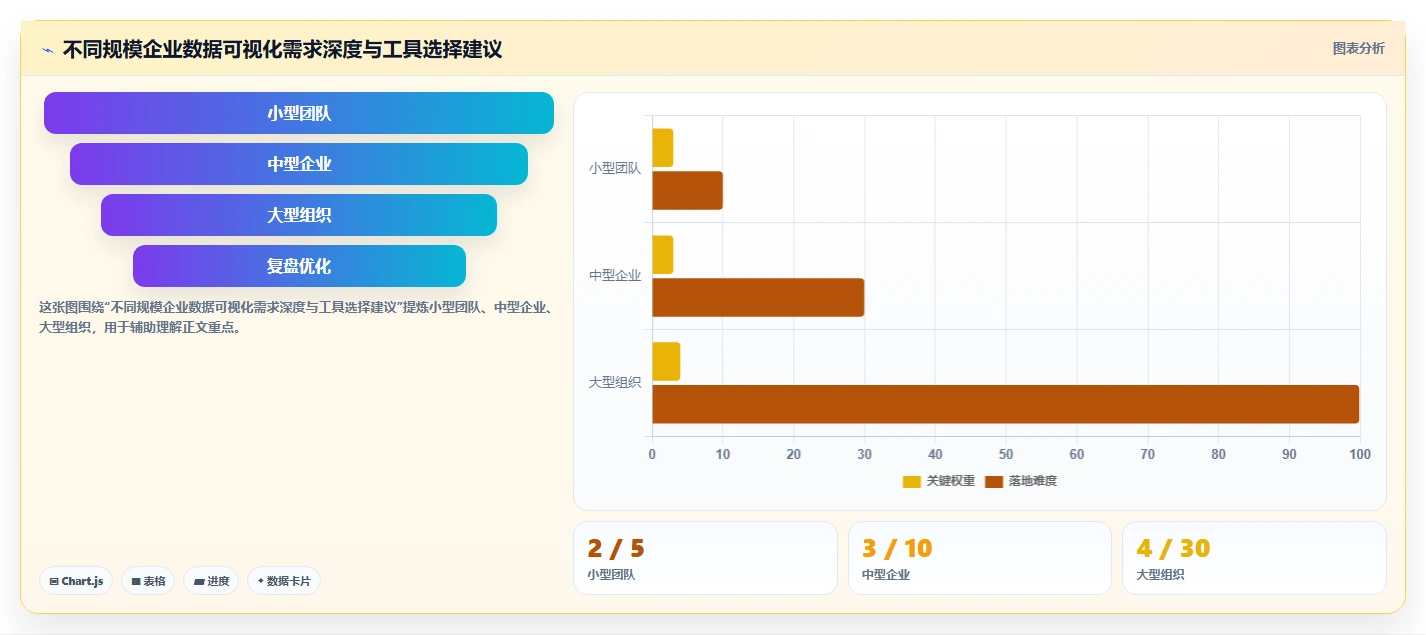1426x635 pixels.
Task: Click the 图表分析 label in header
Action: [x=1359, y=48]
